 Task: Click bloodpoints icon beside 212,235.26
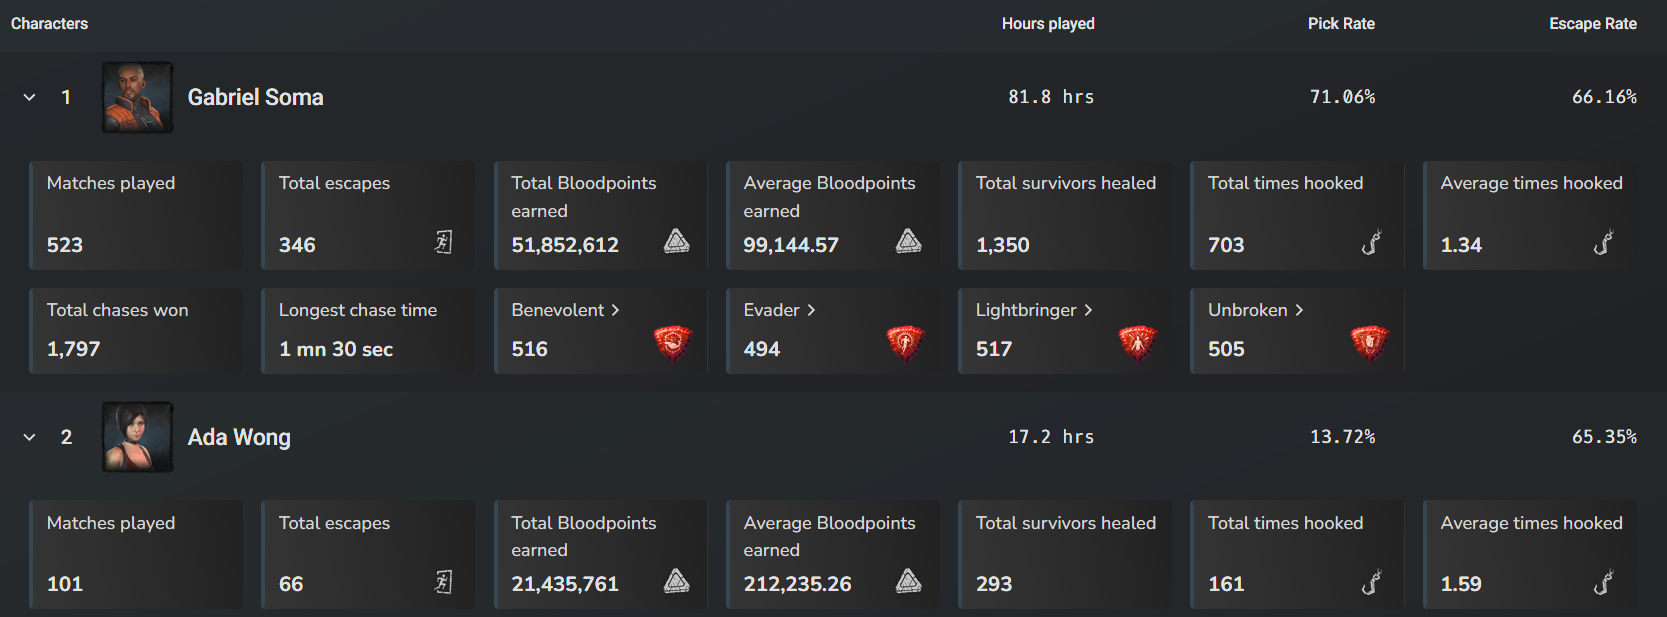pos(909,581)
